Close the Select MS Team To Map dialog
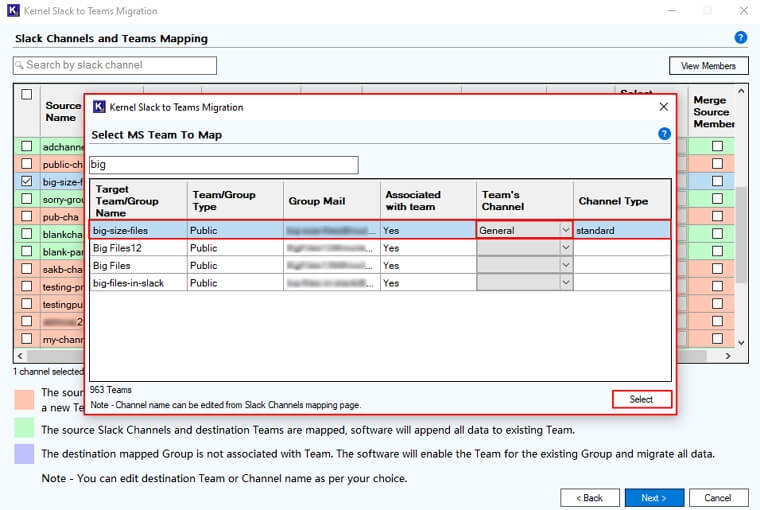The width and height of the screenshot is (760, 510). click(x=664, y=107)
